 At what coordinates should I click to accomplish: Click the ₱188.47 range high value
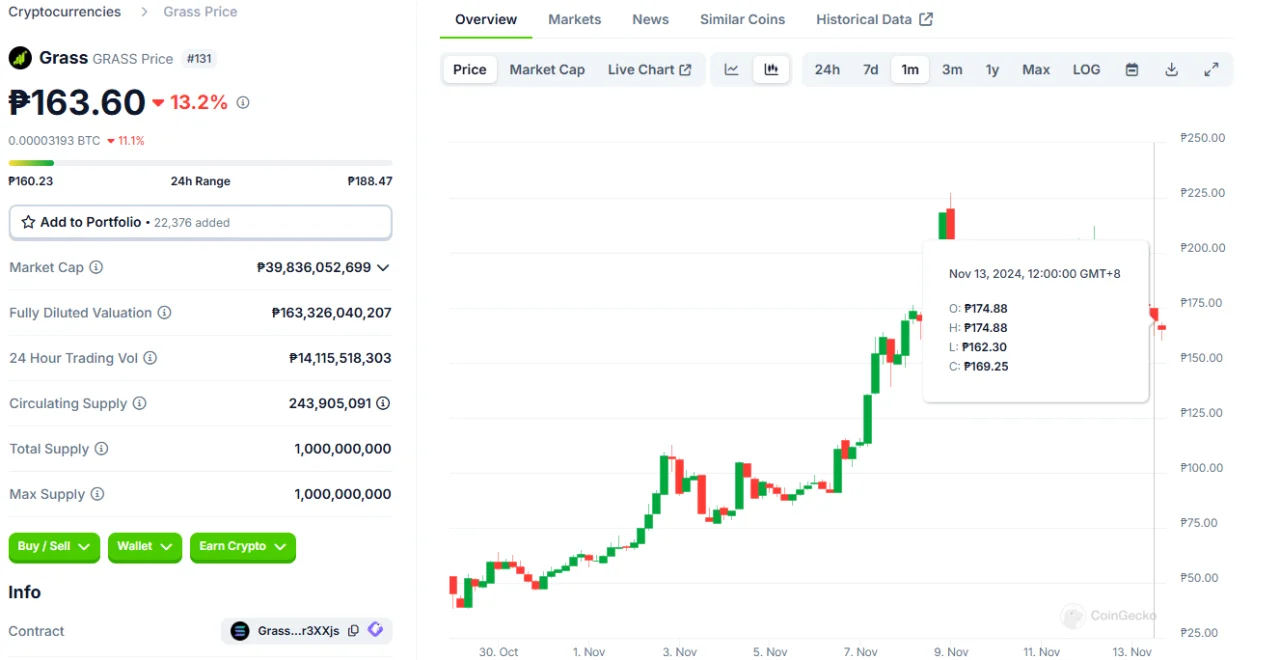point(370,181)
